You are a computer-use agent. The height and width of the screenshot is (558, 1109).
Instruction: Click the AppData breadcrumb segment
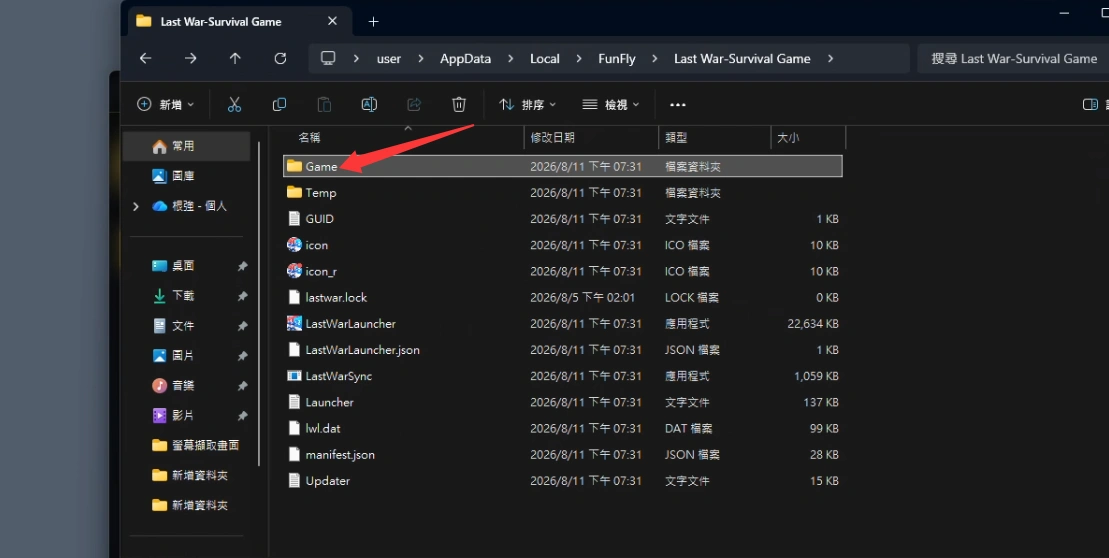[465, 59]
